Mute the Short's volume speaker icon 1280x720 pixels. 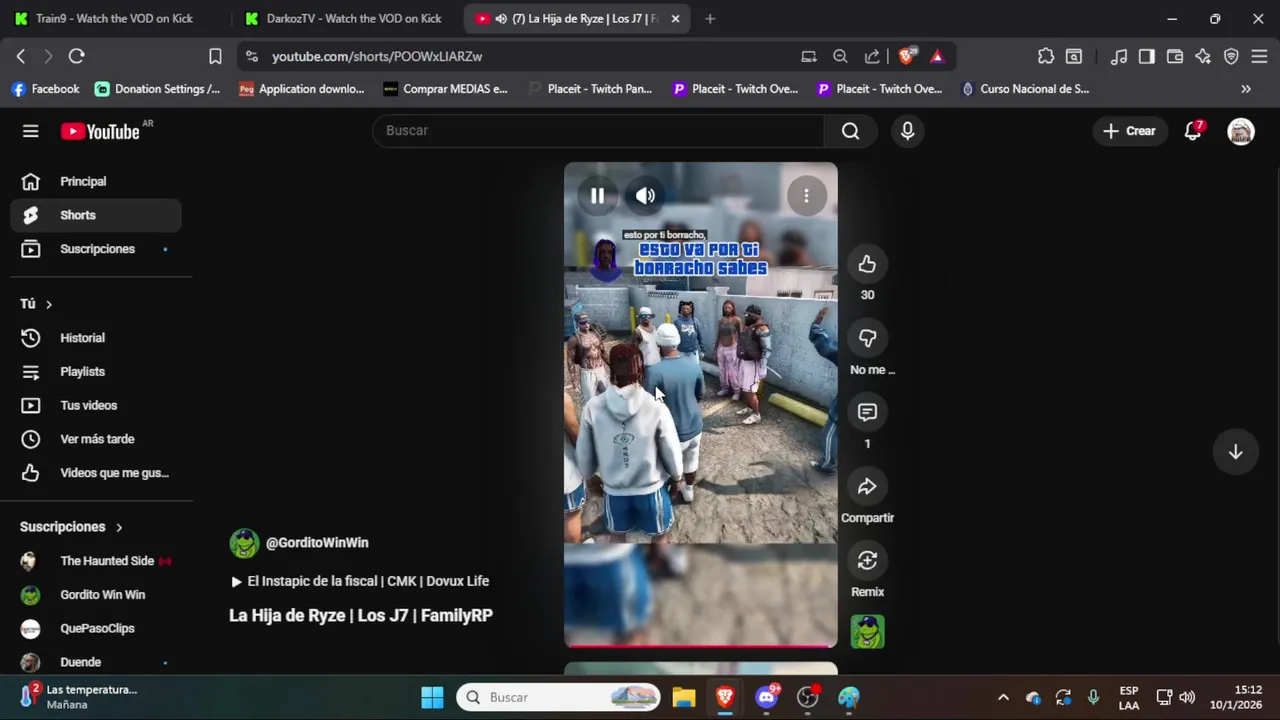click(646, 196)
